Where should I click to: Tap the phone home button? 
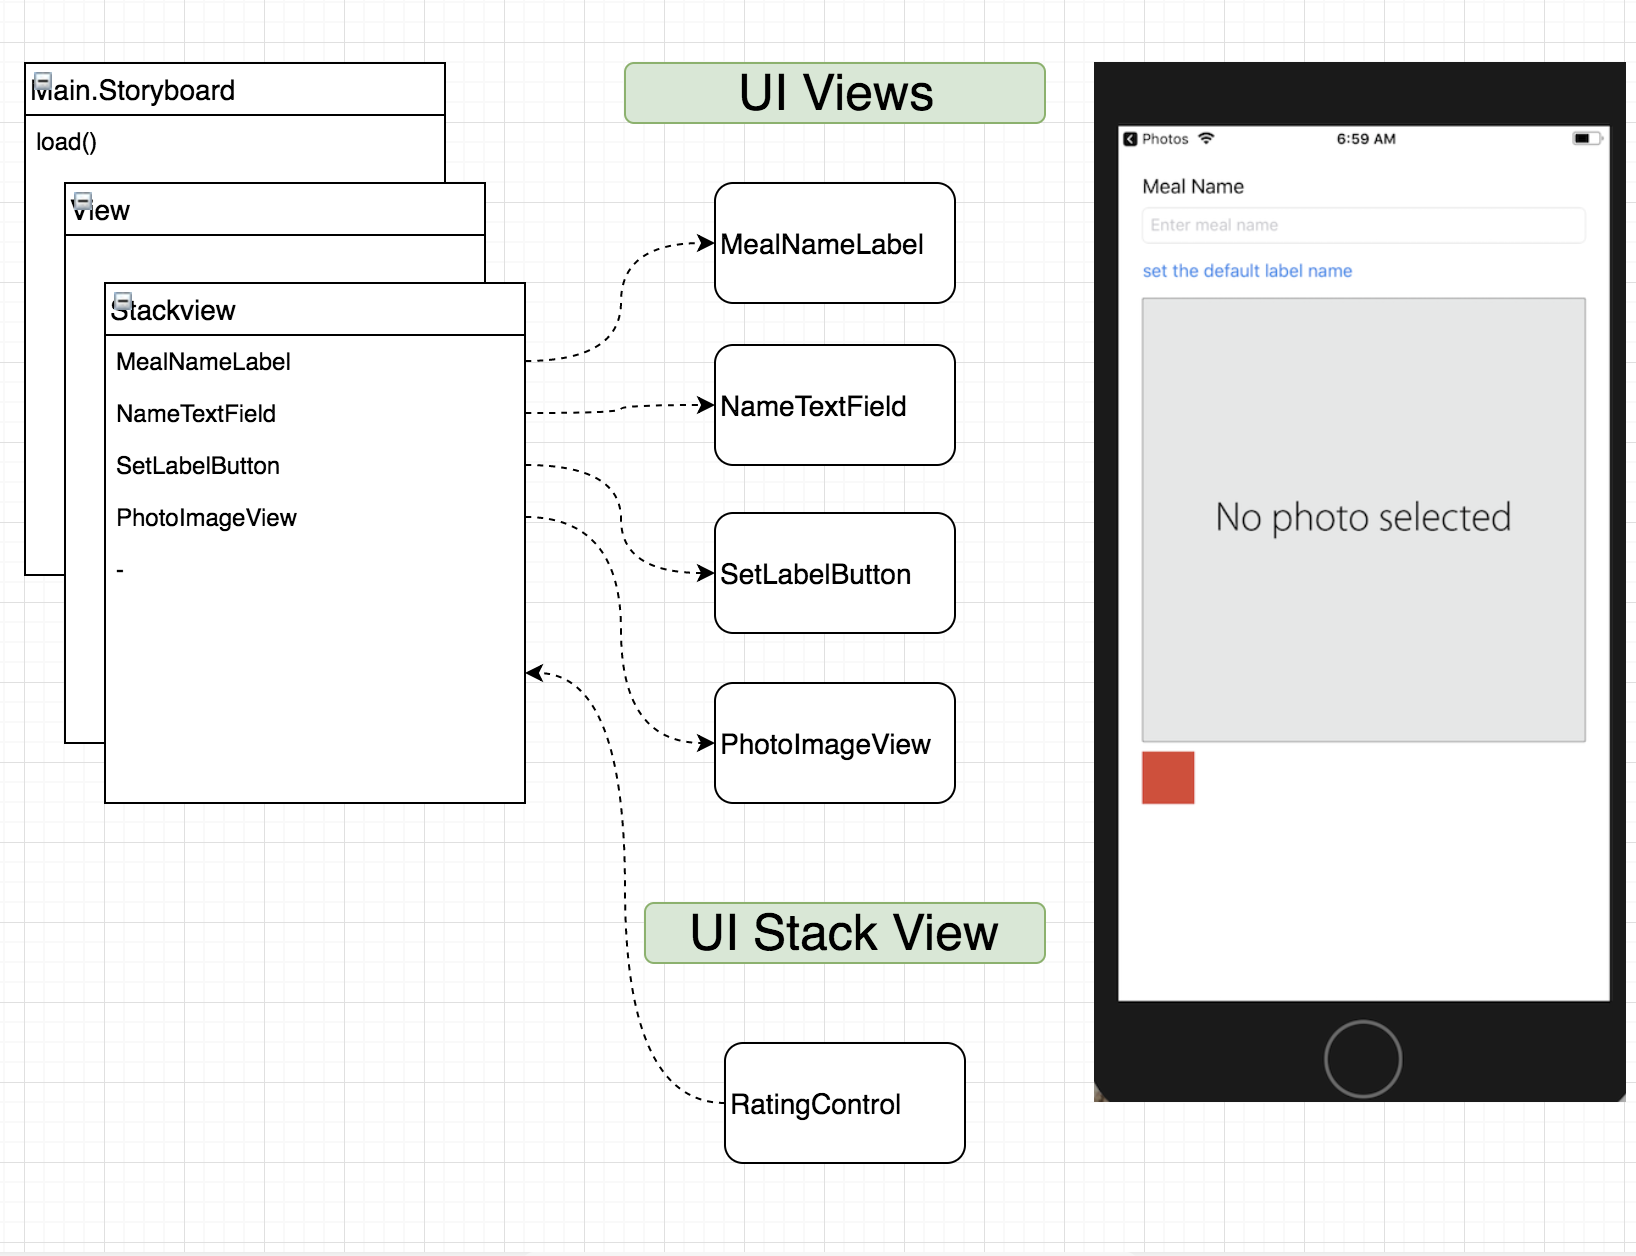pyautogui.click(x=1363, y=1059)
